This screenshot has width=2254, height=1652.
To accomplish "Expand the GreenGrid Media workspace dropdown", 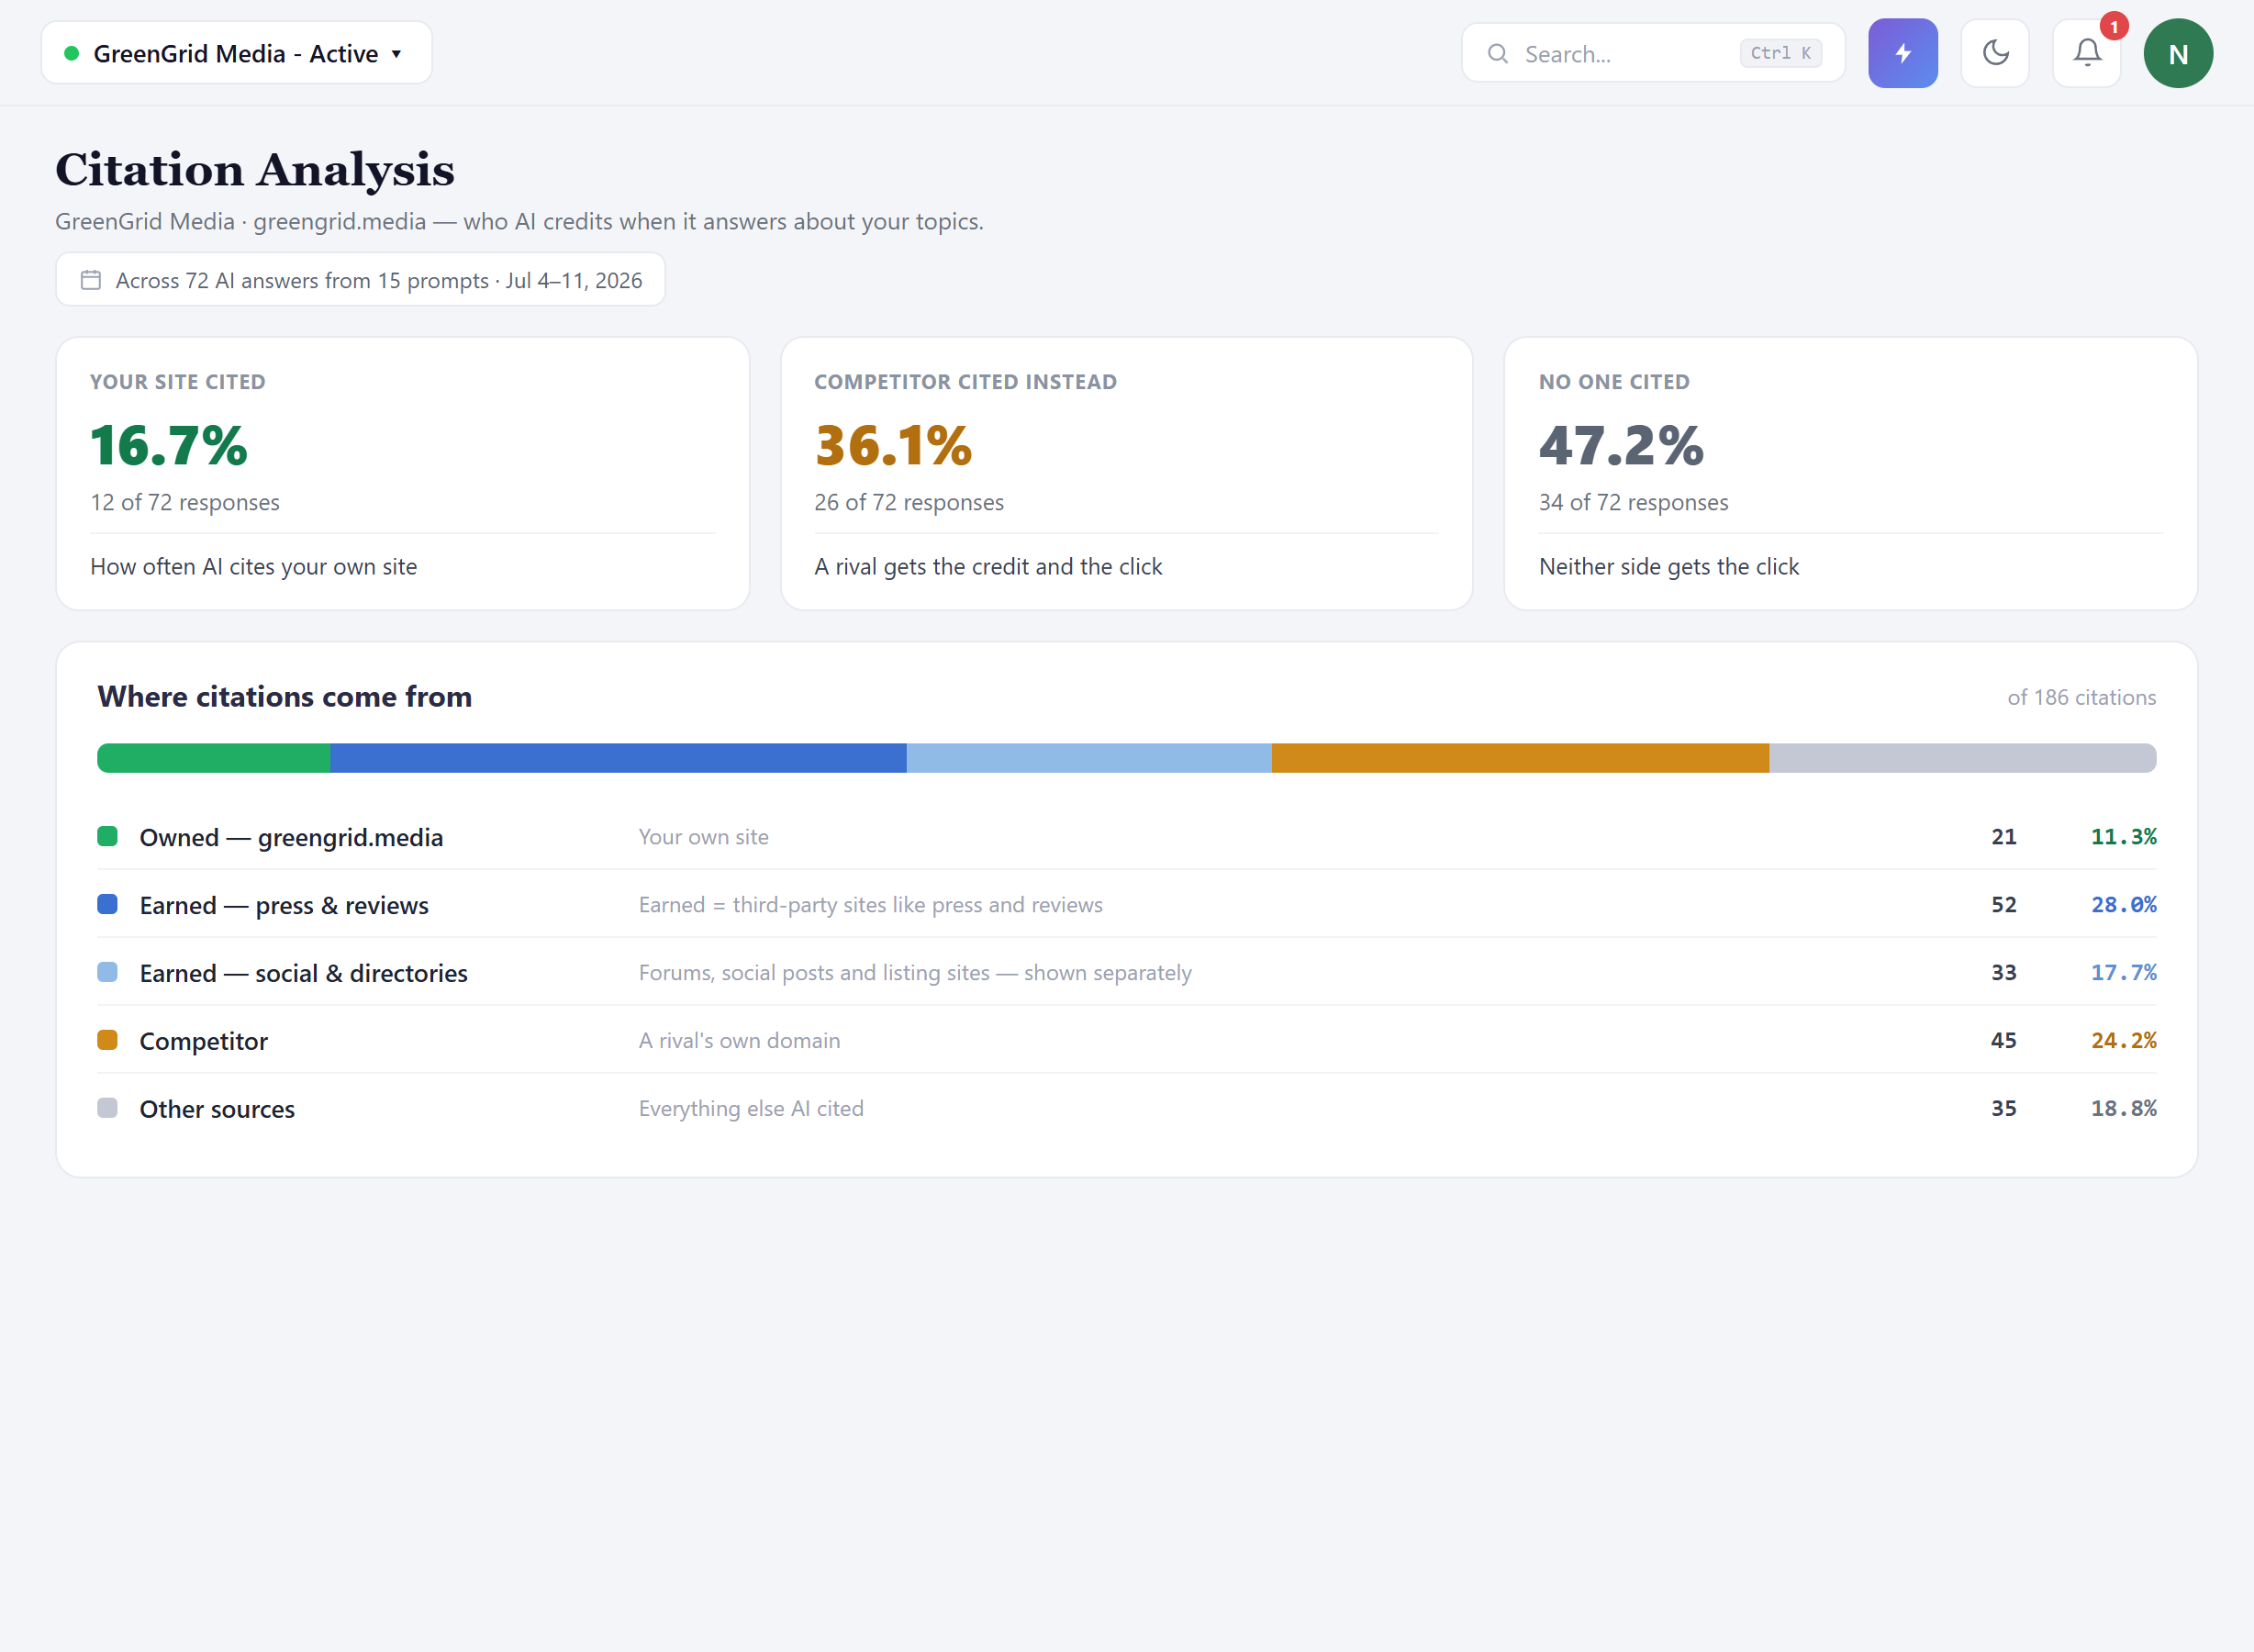I will pyautogui.click(x=236, y=53).
